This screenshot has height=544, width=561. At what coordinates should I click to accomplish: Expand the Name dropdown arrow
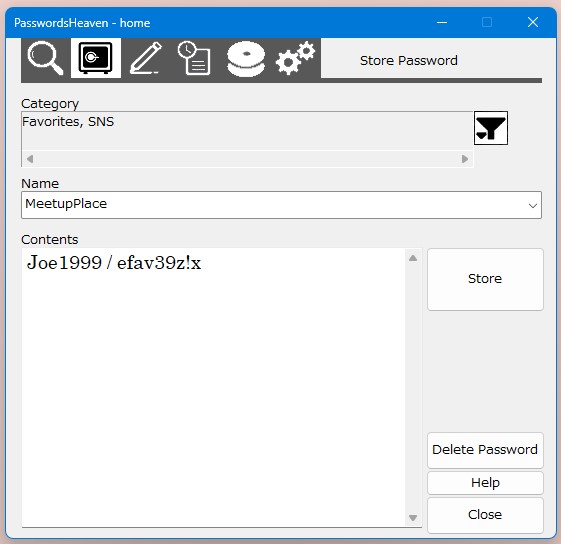coord(532,205)
